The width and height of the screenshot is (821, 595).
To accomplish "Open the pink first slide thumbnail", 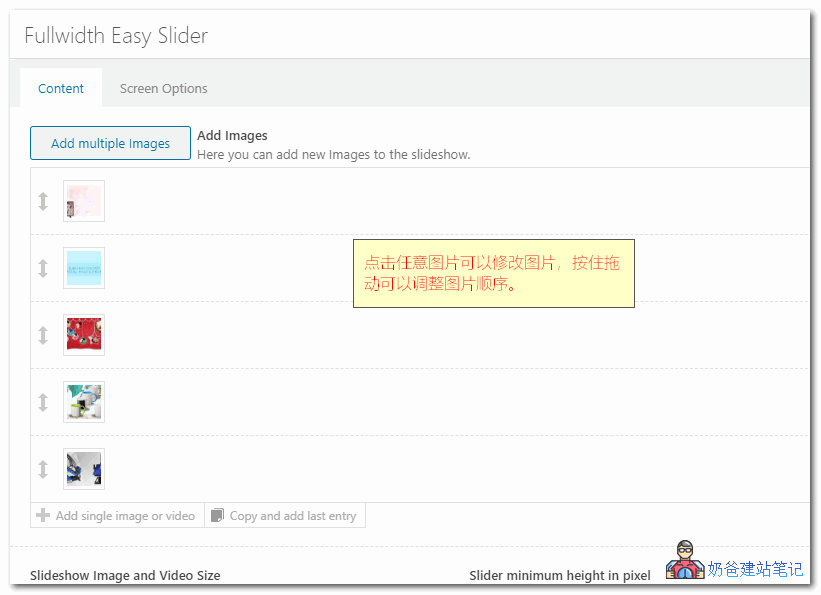I will 84,201.
